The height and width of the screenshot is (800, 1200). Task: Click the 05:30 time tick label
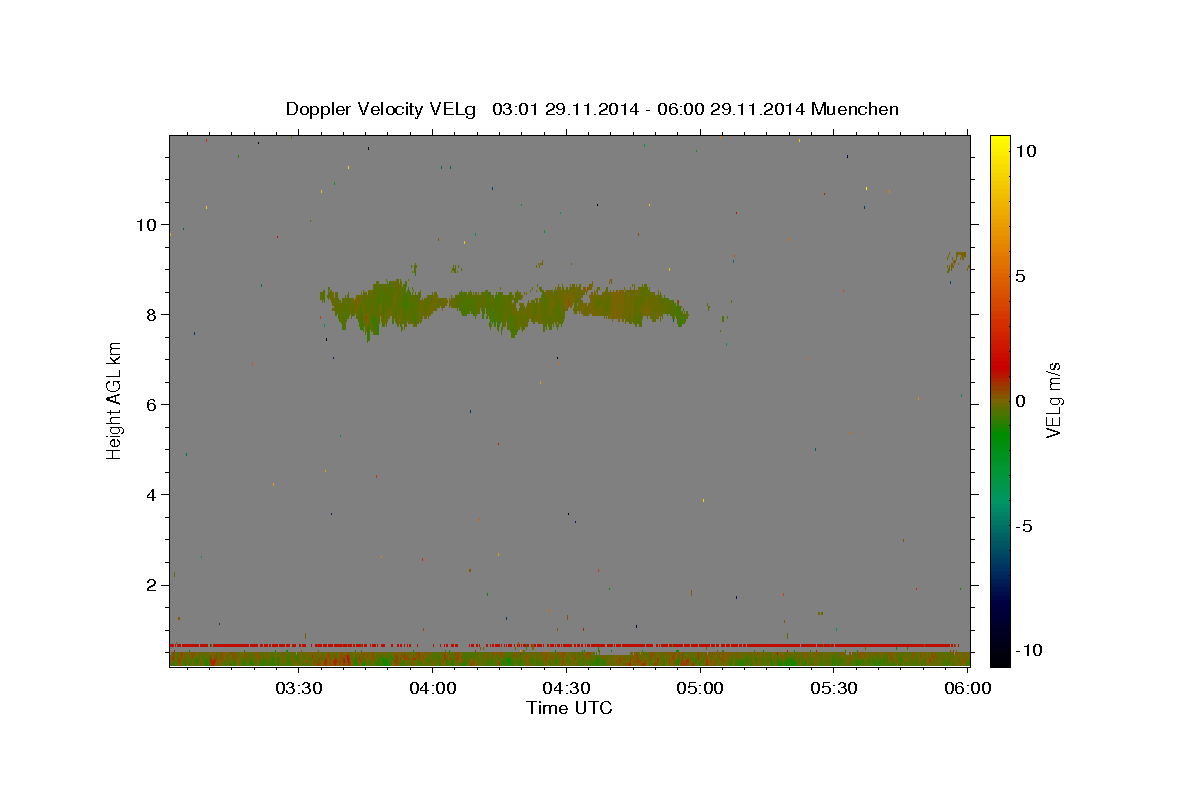834,688
